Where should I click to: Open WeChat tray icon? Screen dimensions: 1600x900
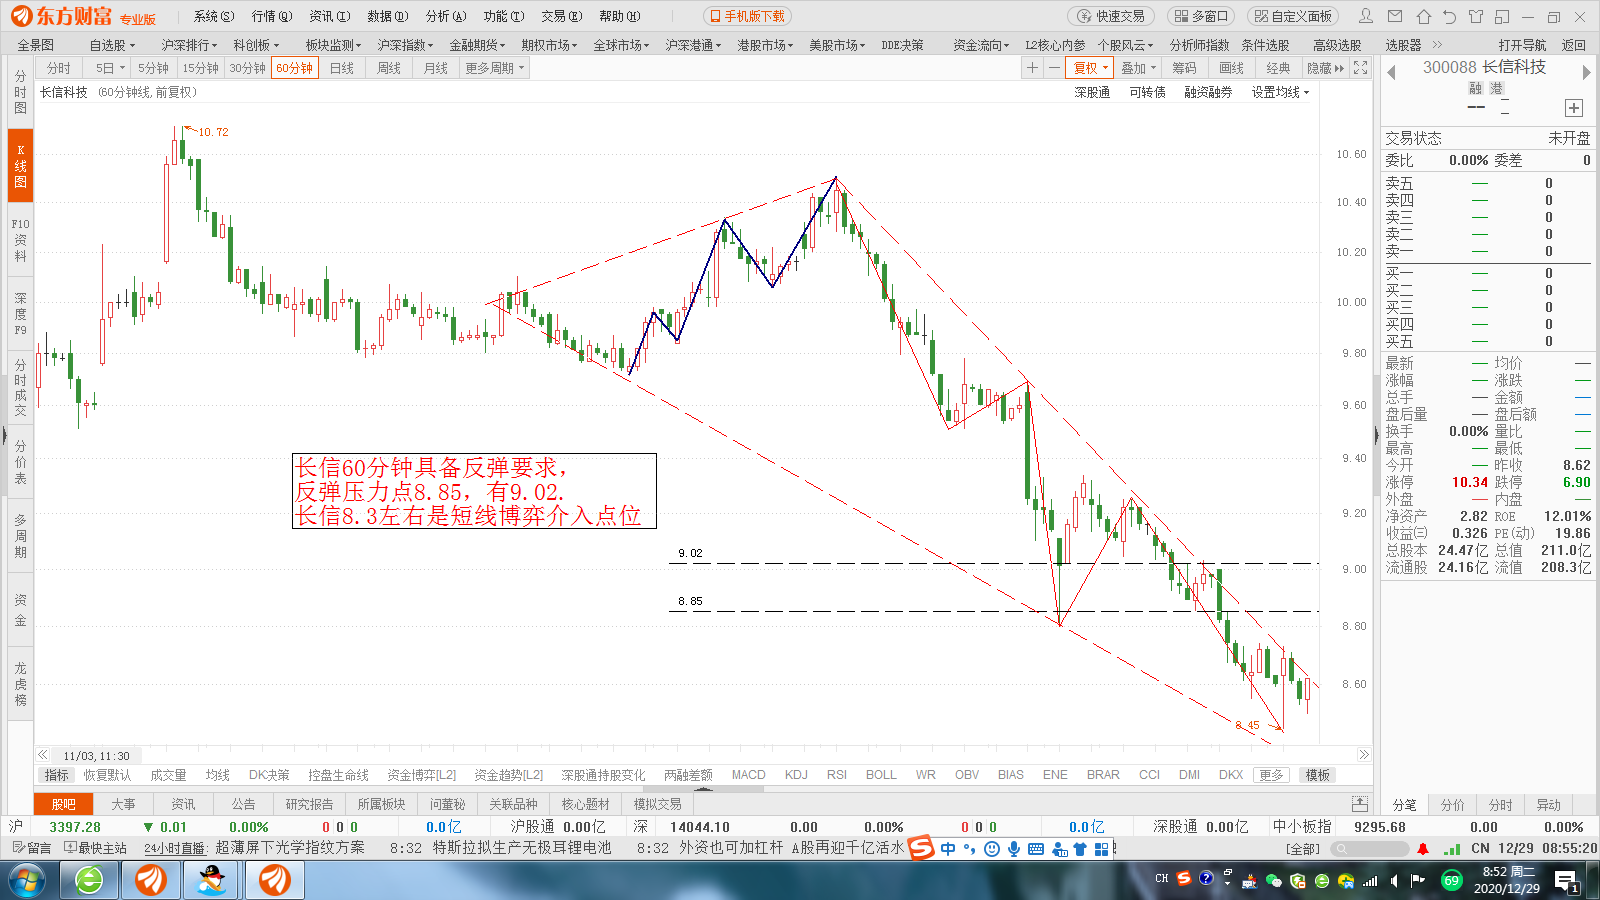coord(1273,881)
